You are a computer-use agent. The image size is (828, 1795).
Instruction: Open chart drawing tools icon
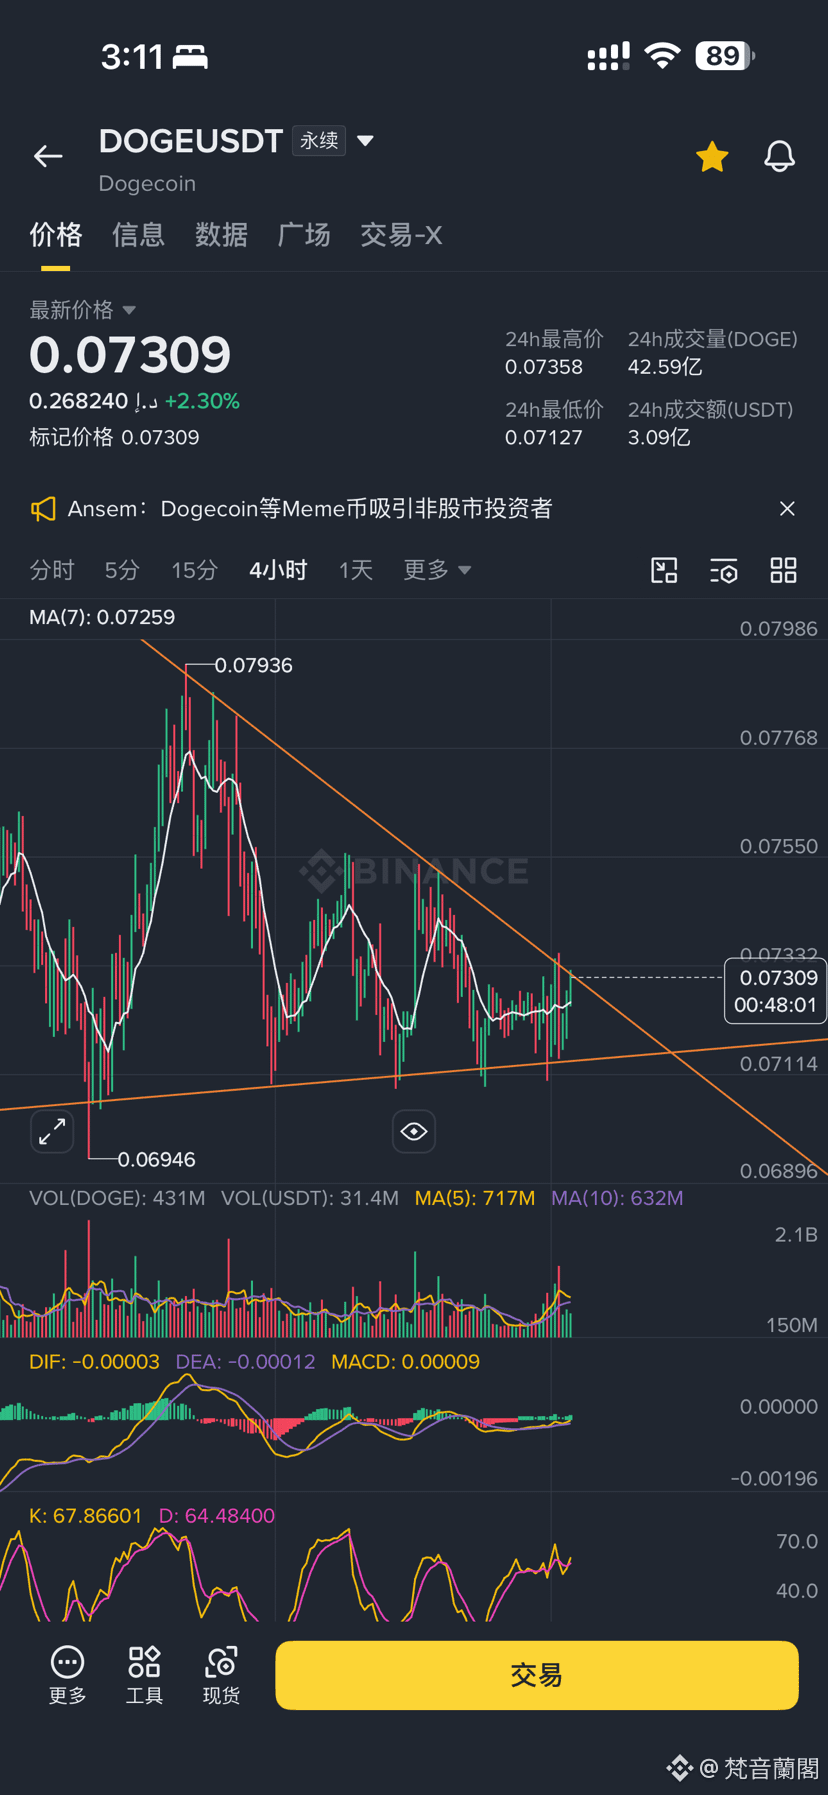tap(664, 570)
